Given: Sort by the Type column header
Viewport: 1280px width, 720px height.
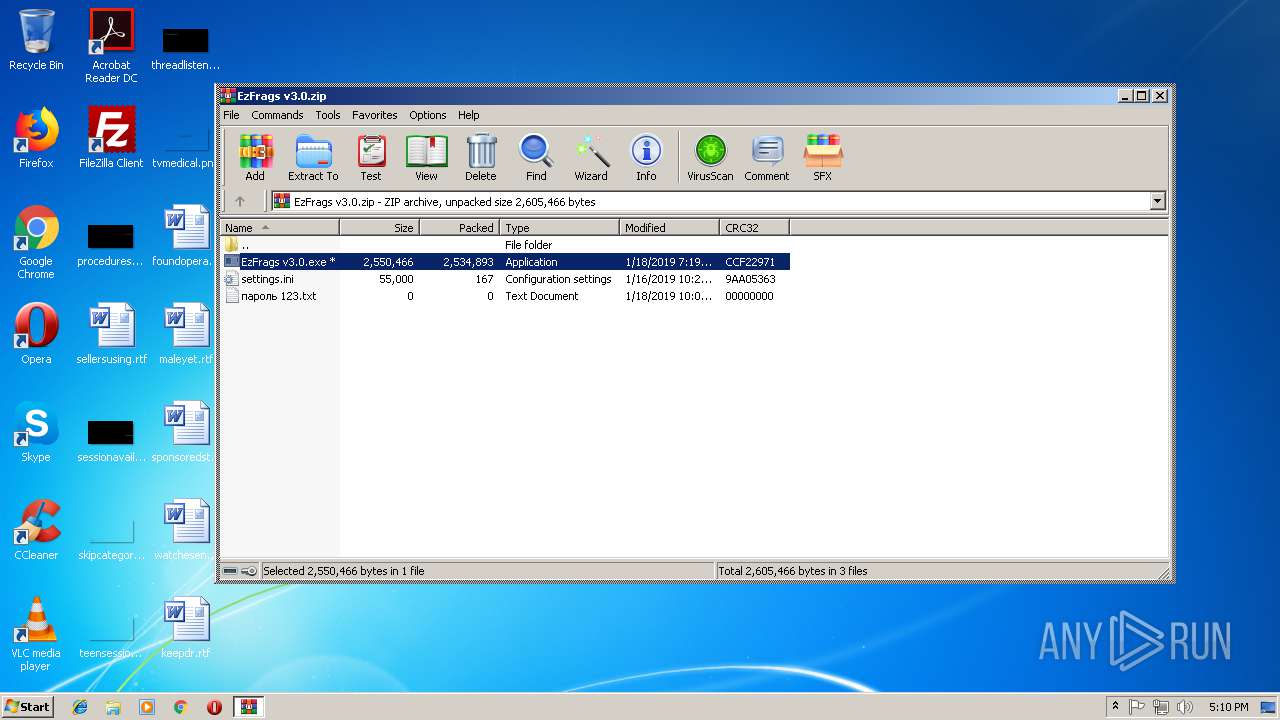Looking at the screenshot, I should [x=559, y=228].
